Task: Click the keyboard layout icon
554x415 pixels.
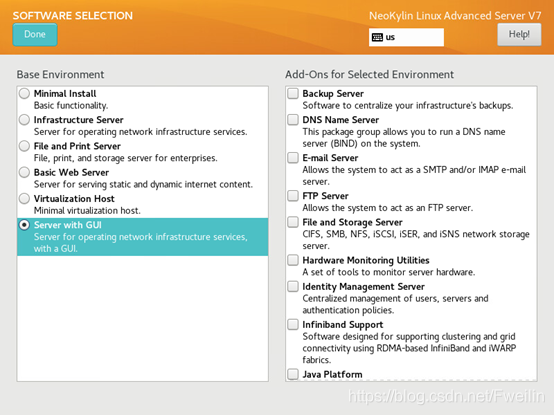Action: click(x=377, y=37)
